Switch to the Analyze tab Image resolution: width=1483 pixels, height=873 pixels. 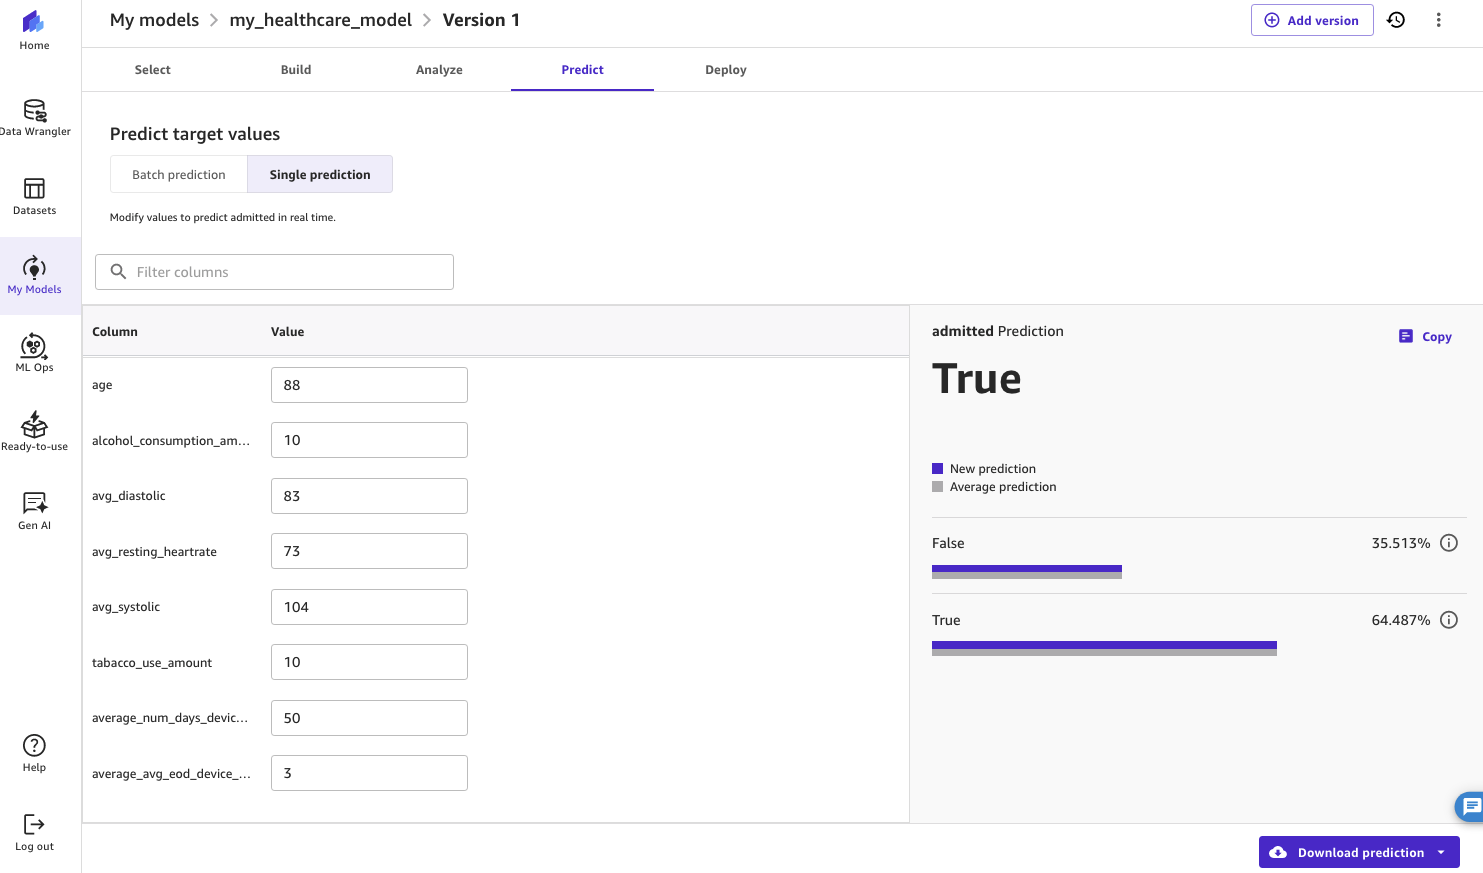[x=439, y=69]
